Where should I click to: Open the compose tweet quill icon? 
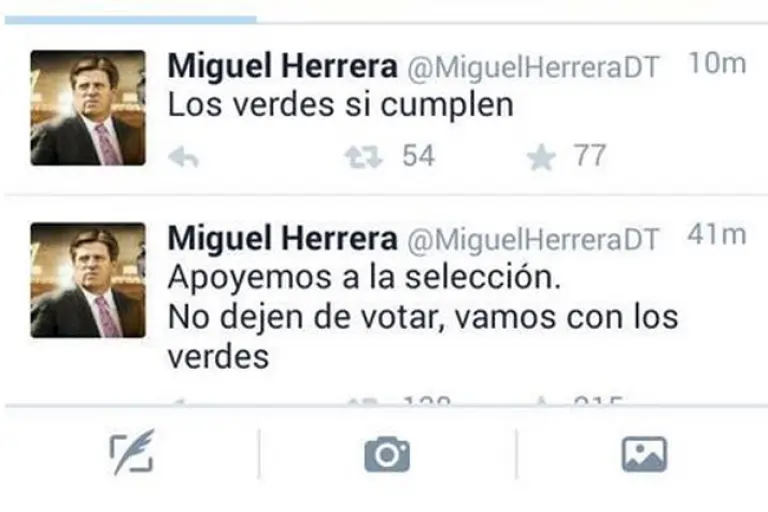[131, 453]
